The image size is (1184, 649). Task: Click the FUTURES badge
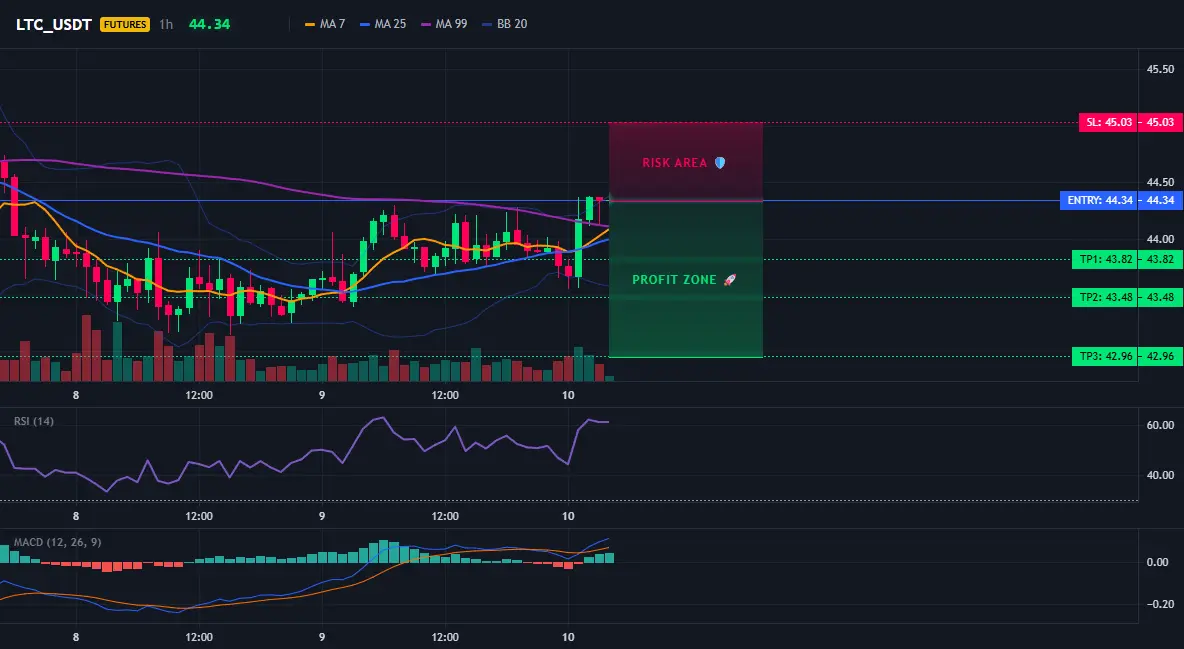click(x=125, y=24)
